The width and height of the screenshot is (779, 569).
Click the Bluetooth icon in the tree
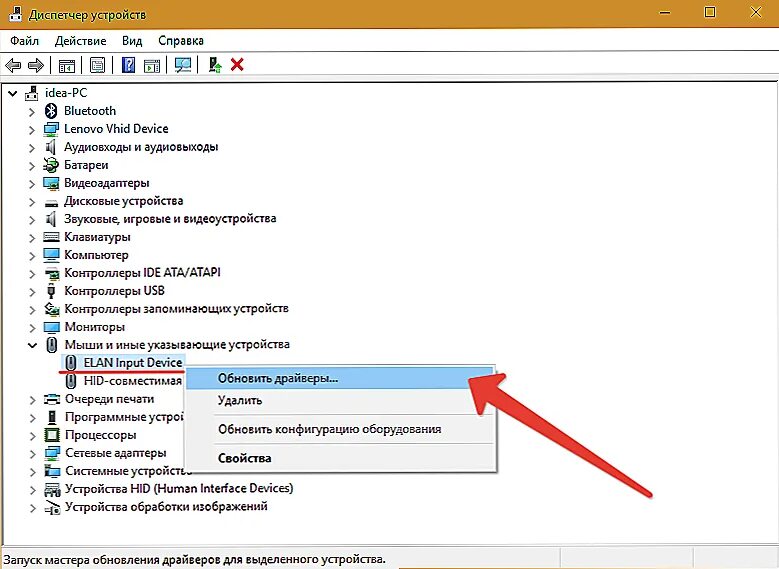point(51,111)
